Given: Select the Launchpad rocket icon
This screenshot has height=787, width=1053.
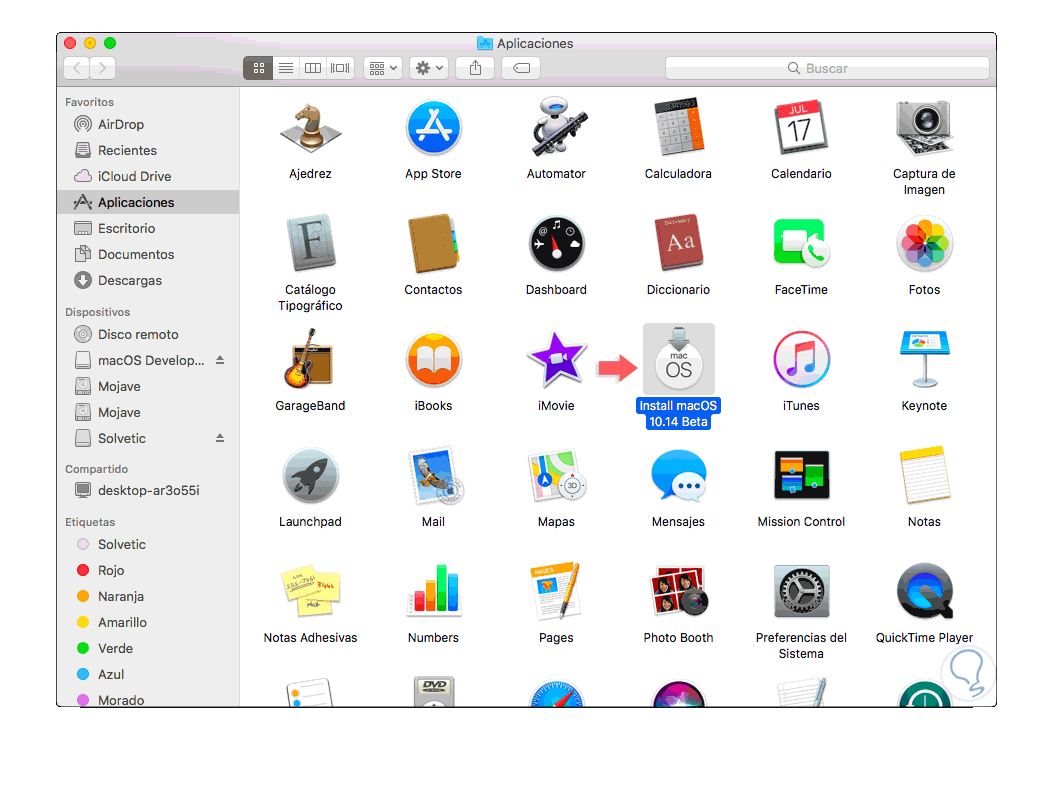Looking at the screenshot, I should pyautogui.click(x=310, y=475).
